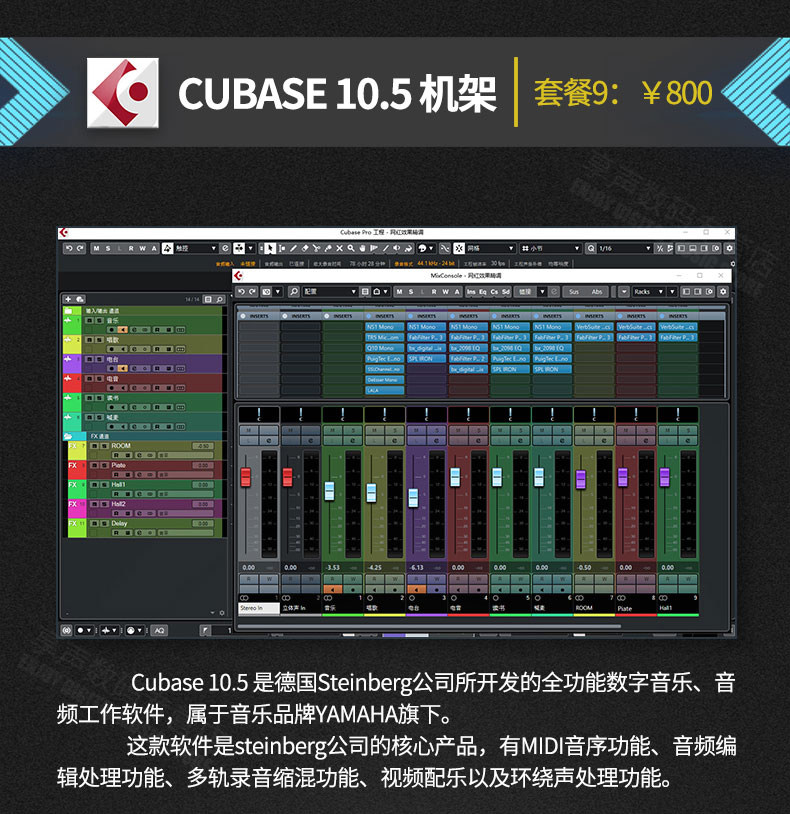Select the Mute X tool
The height and width of the screenshot is (814, 790).
(339, 248)
